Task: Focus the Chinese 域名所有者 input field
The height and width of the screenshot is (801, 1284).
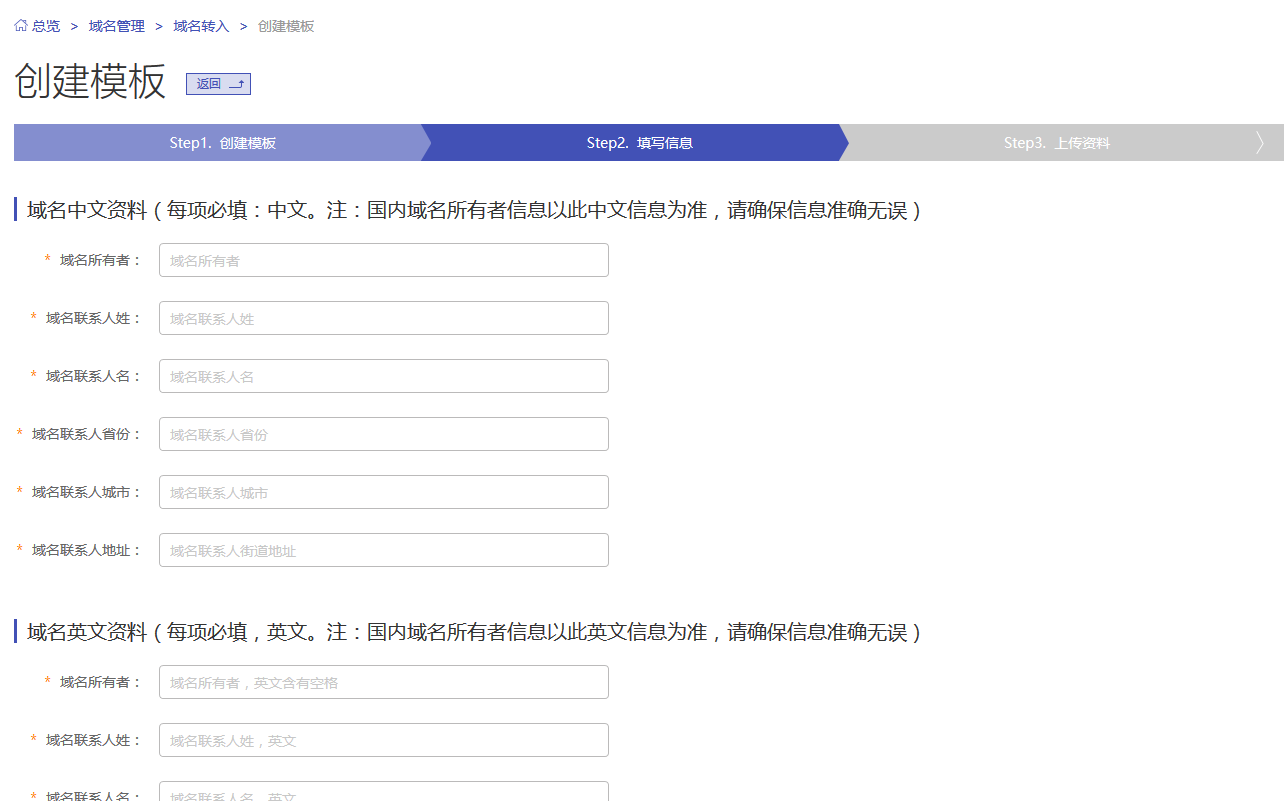Action: pos(383,260)
